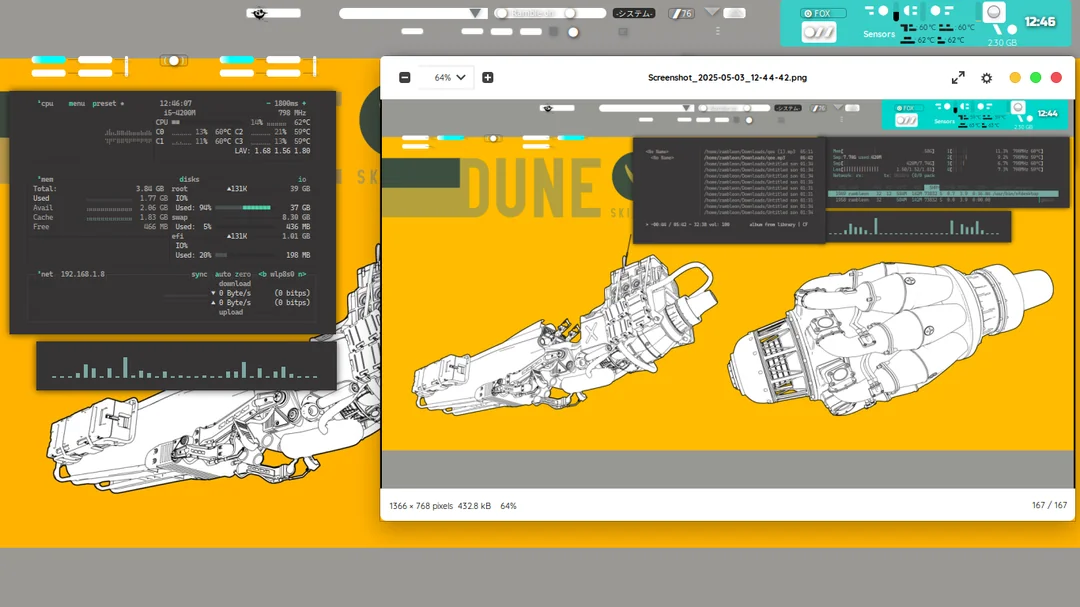This screenshot has width=1080, height=607.
Task: Click the green maximize circle of image viewer
Action: [x=1035, y=78]
